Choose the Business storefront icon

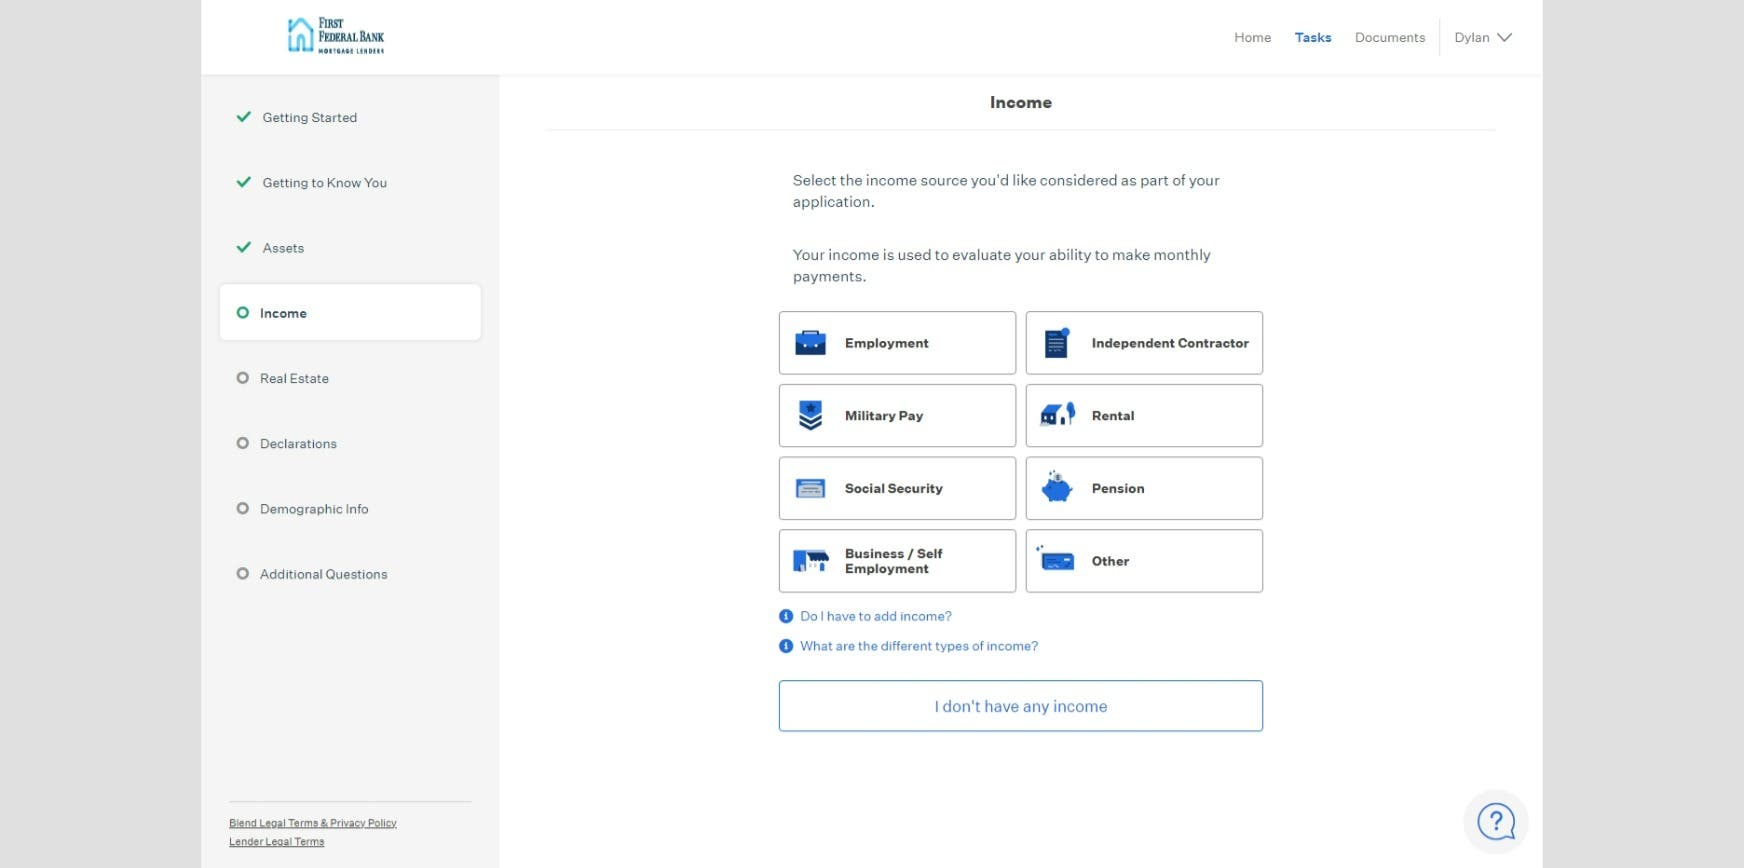(x=810, y=561)
